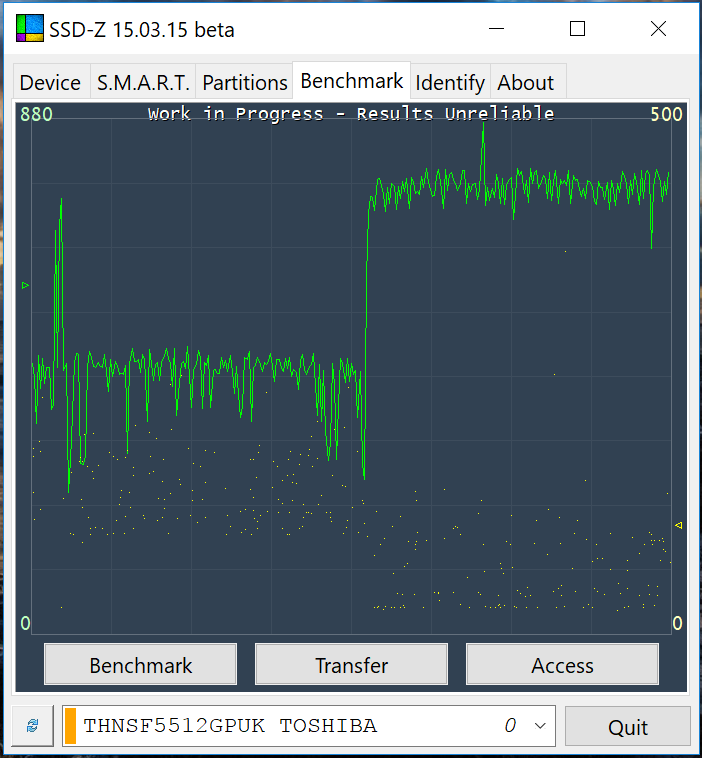Click the orange drive color indicator
The width and height of the screenshot is (702, 758).
click(x=71, y=726)
